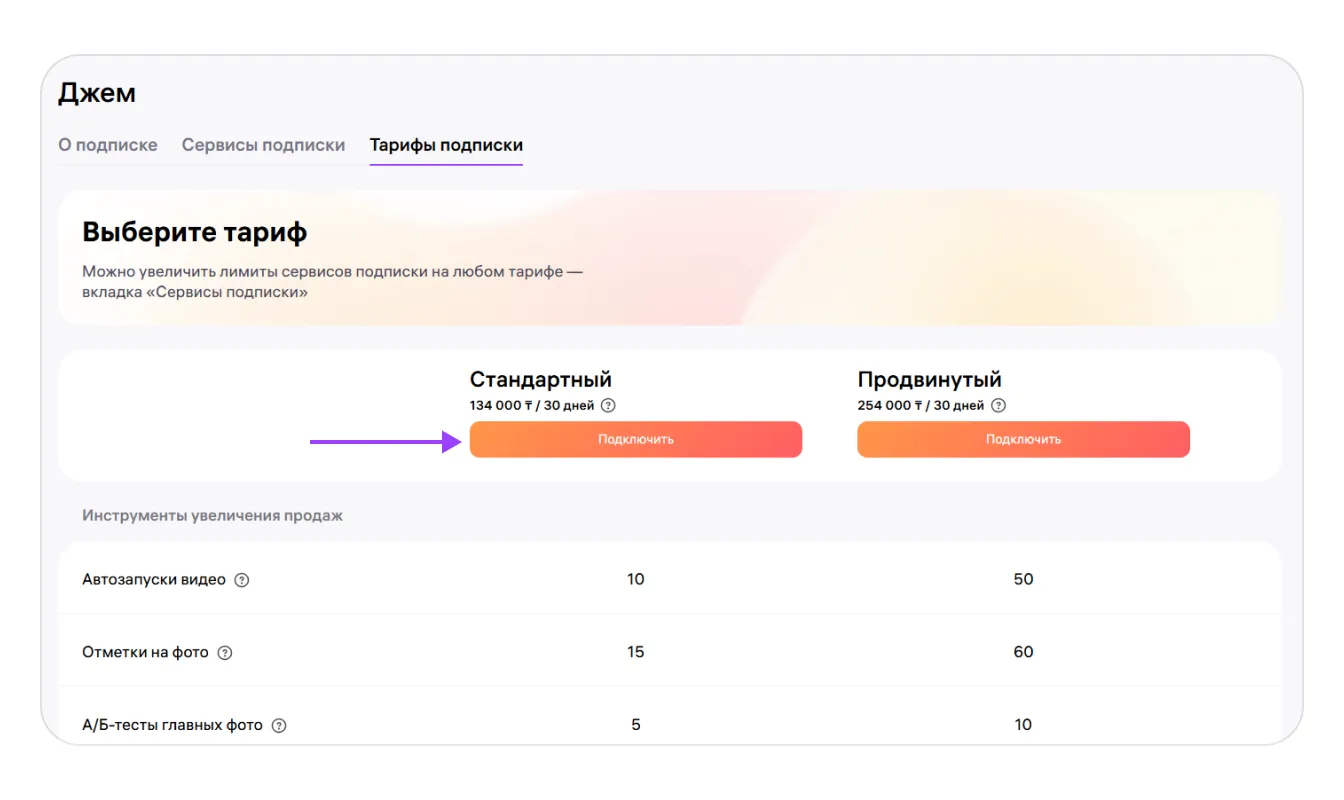Click the 134 000 ₸ / 30 дней price
This screenshot has width=1344, height=800.
click(x=532, y=406)
